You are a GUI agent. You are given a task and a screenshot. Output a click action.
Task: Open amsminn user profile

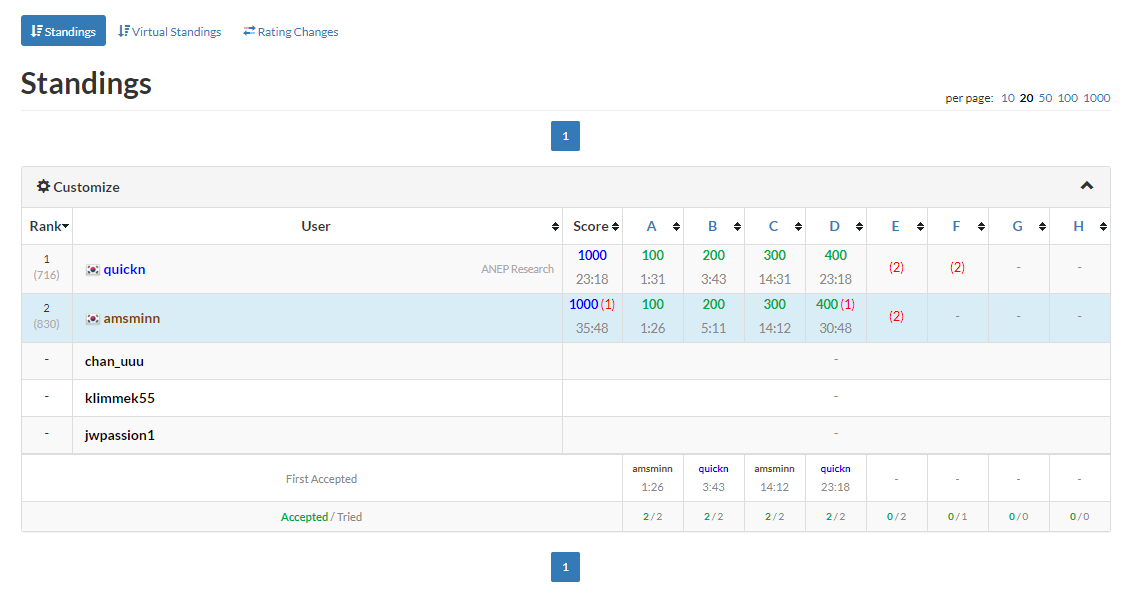(x=132, y=318)
